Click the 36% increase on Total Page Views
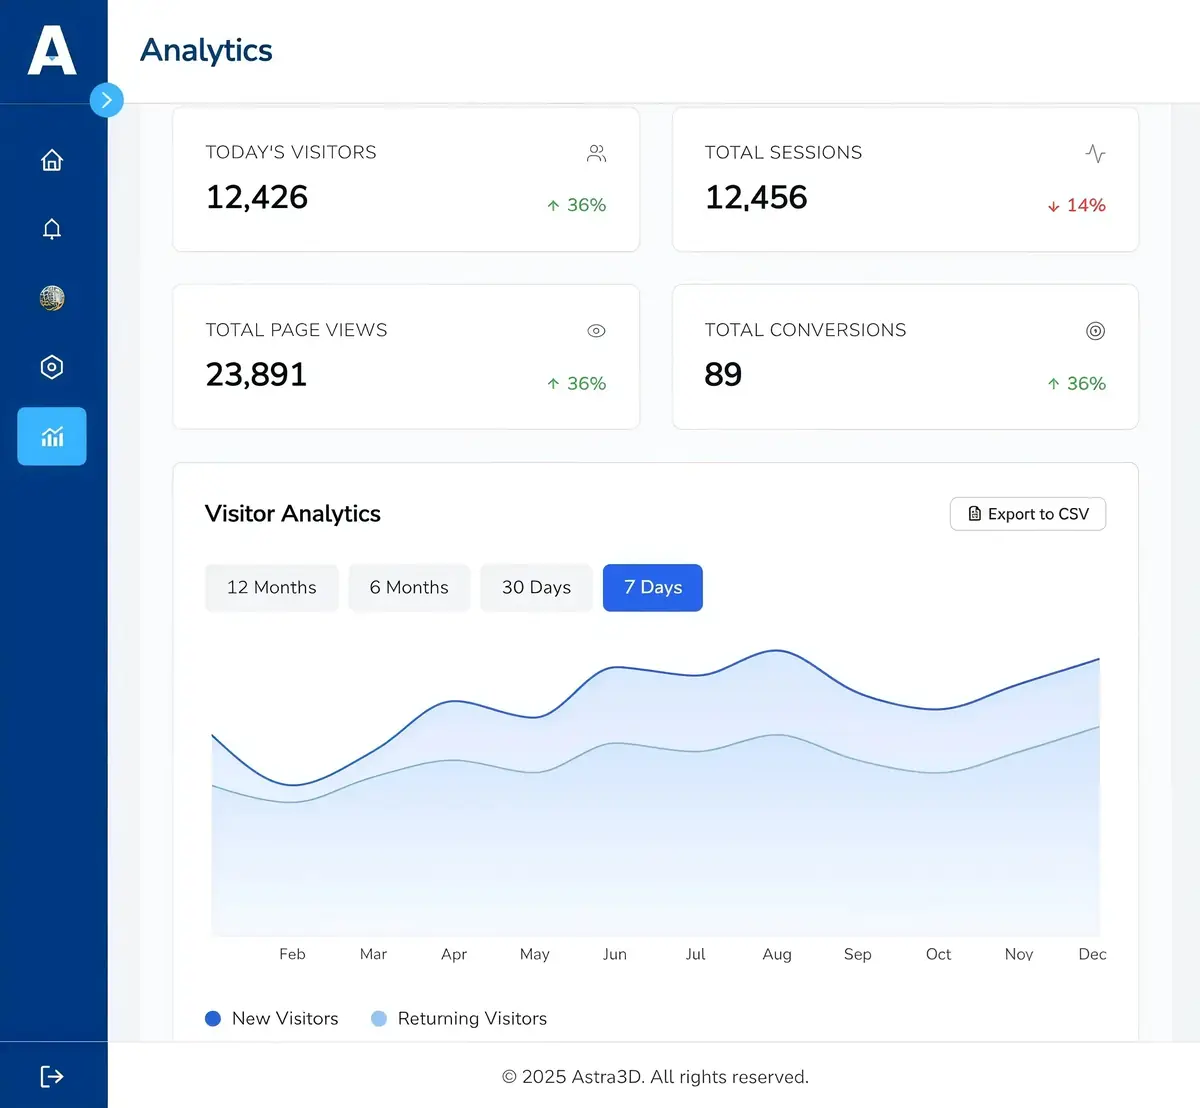This screenshot has width=1200, height=1108. (x=577, y=383)
